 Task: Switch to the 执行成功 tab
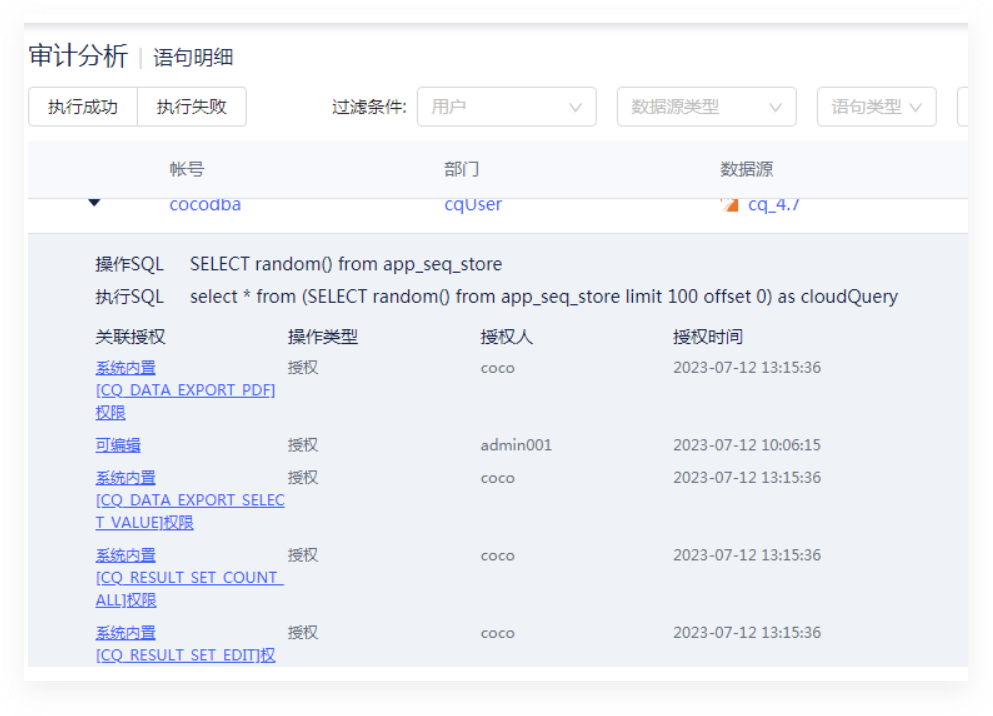(83, 107)
